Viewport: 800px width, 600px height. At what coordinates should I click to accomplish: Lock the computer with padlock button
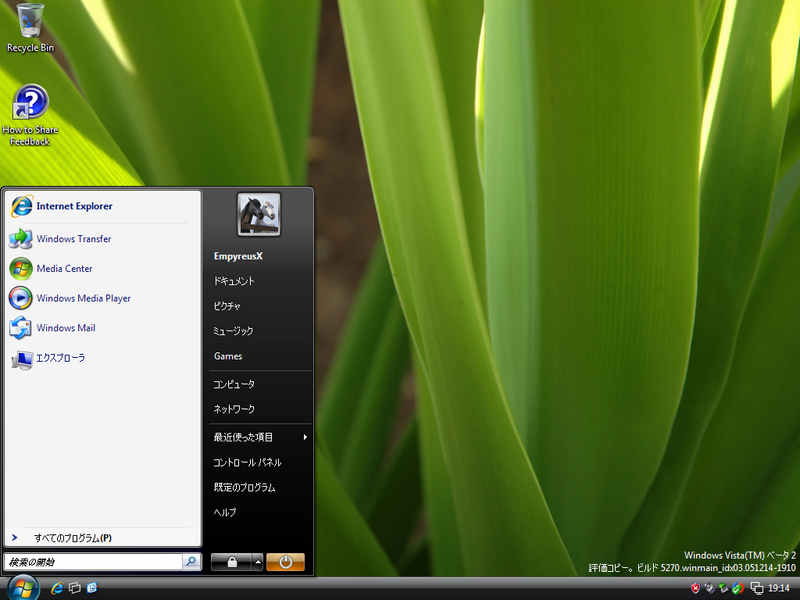(x=232, y=562)
